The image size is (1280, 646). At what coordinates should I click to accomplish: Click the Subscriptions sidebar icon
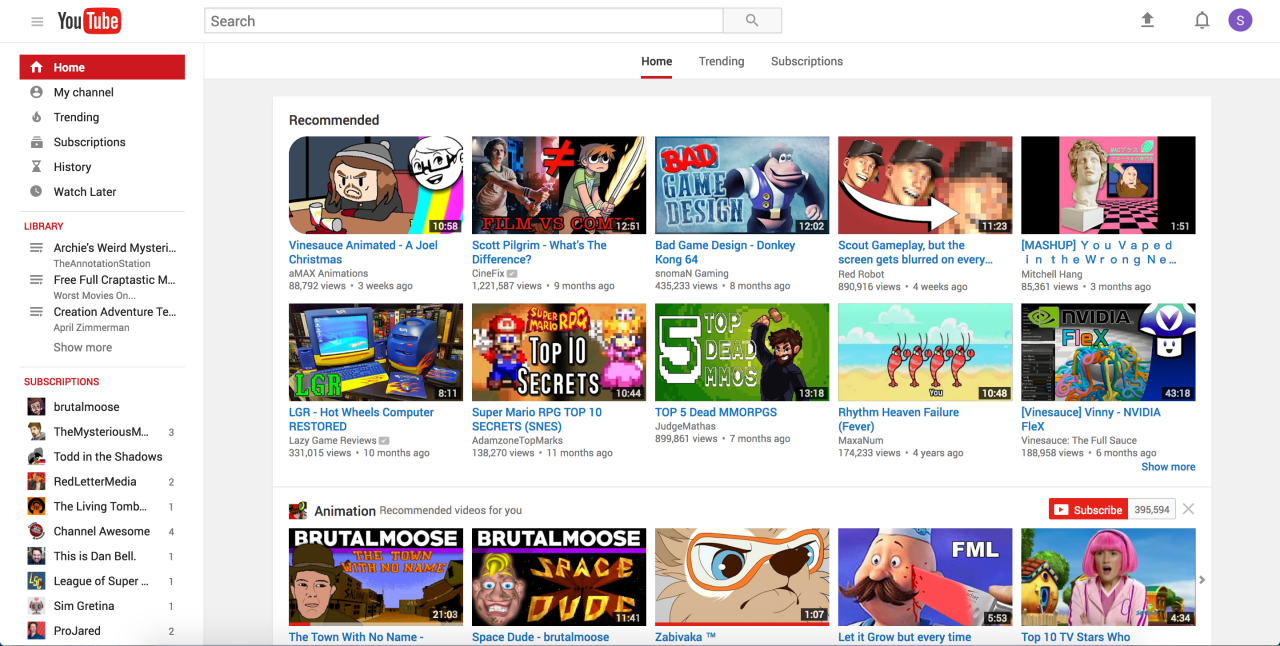point(36,142)
